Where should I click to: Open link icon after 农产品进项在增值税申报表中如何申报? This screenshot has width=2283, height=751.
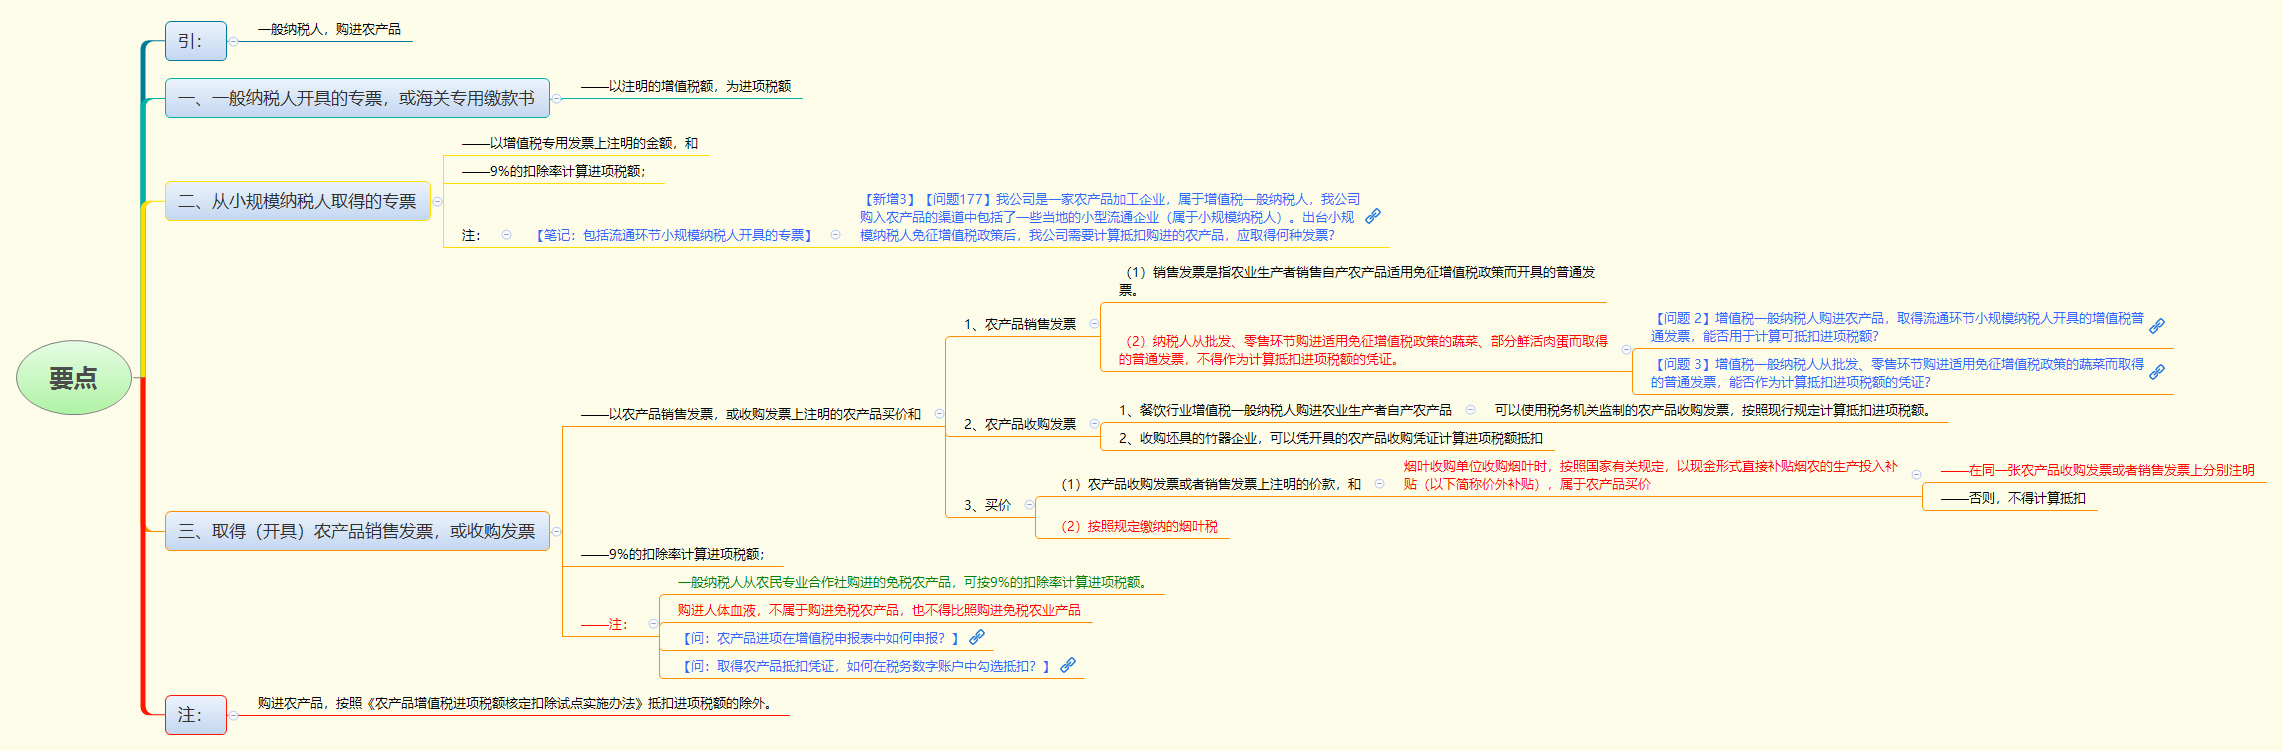pyautogui.click(x=977, y=637)
